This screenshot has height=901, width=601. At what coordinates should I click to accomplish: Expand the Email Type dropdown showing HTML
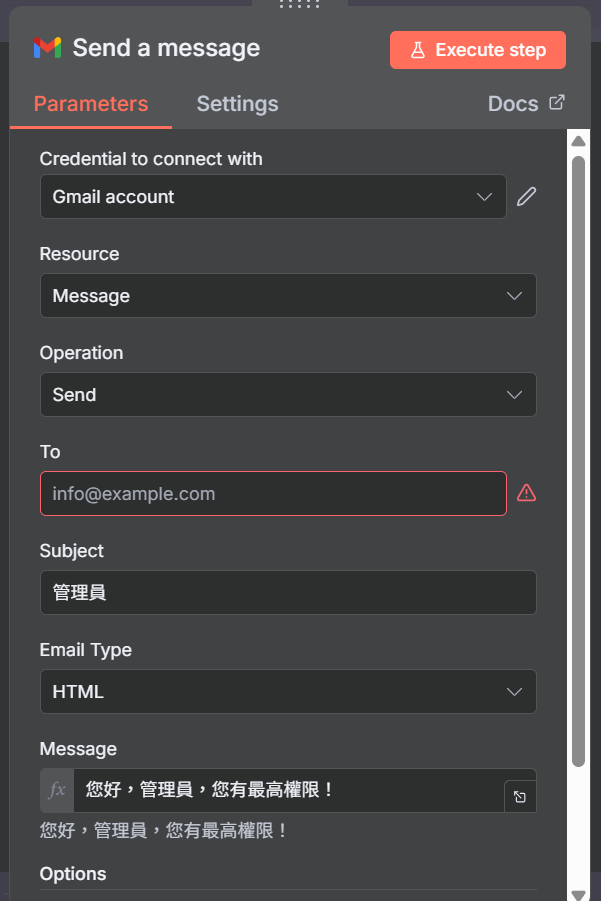tap(288, 691)
